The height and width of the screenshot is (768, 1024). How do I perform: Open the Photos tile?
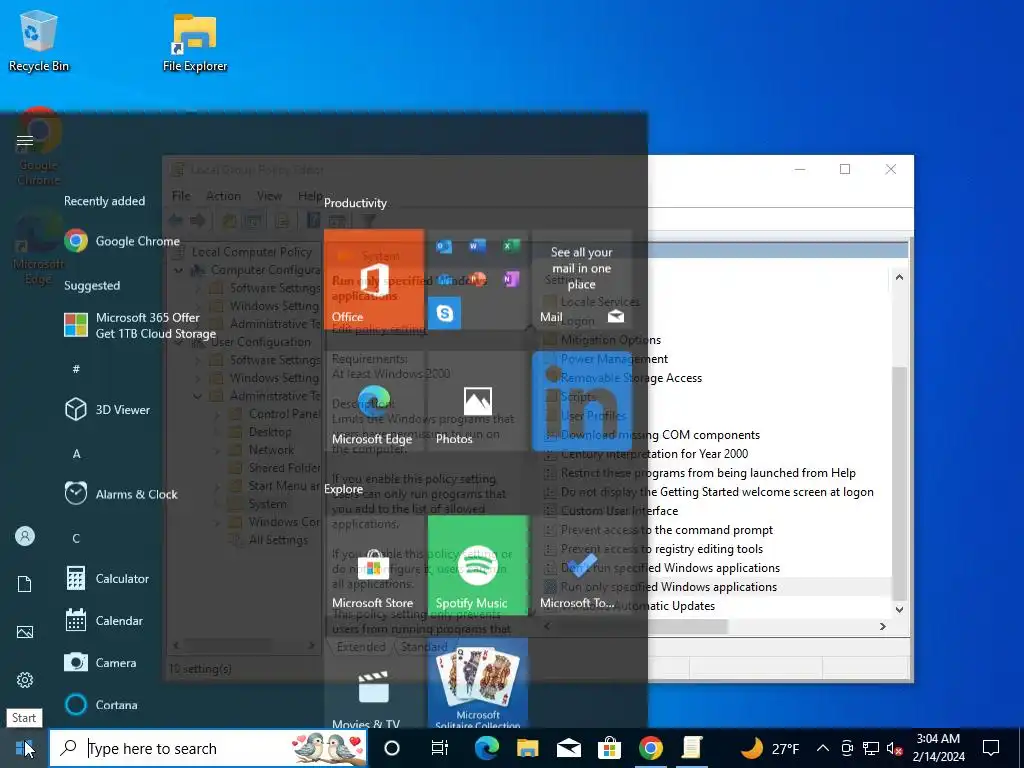coord(477,401)
